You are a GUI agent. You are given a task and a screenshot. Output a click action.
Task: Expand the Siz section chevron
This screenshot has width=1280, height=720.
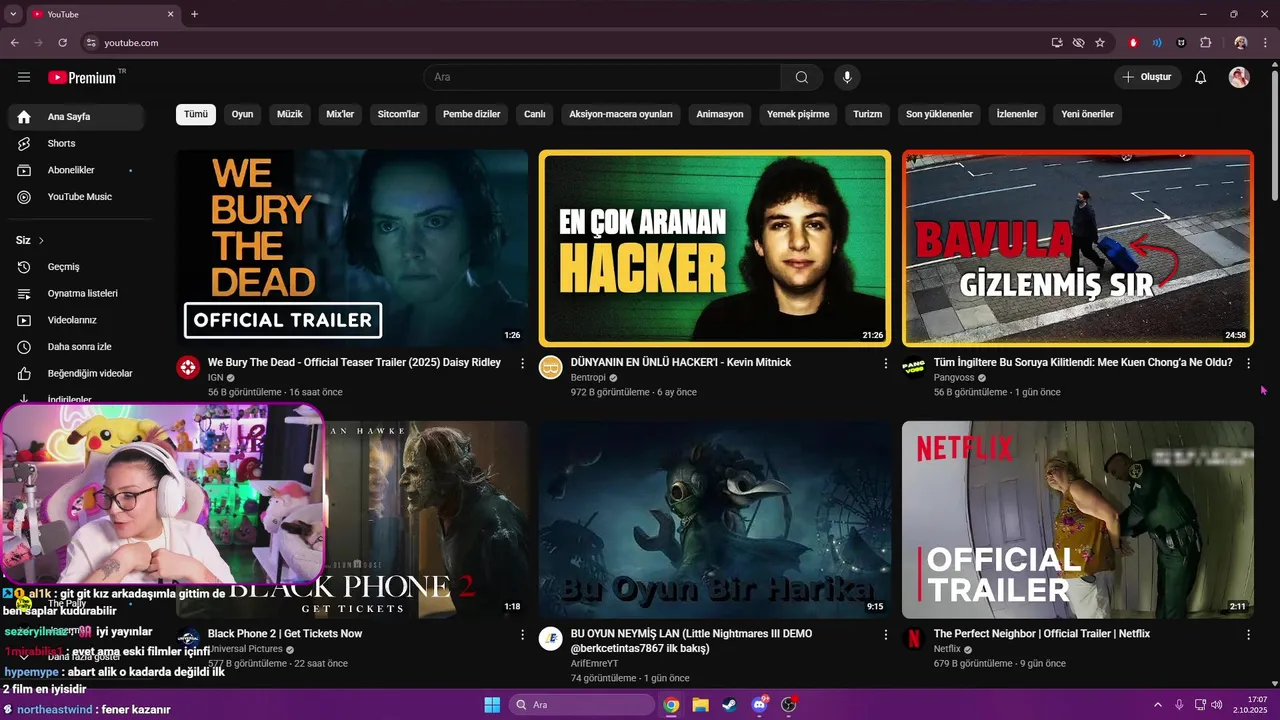(41, 241)
